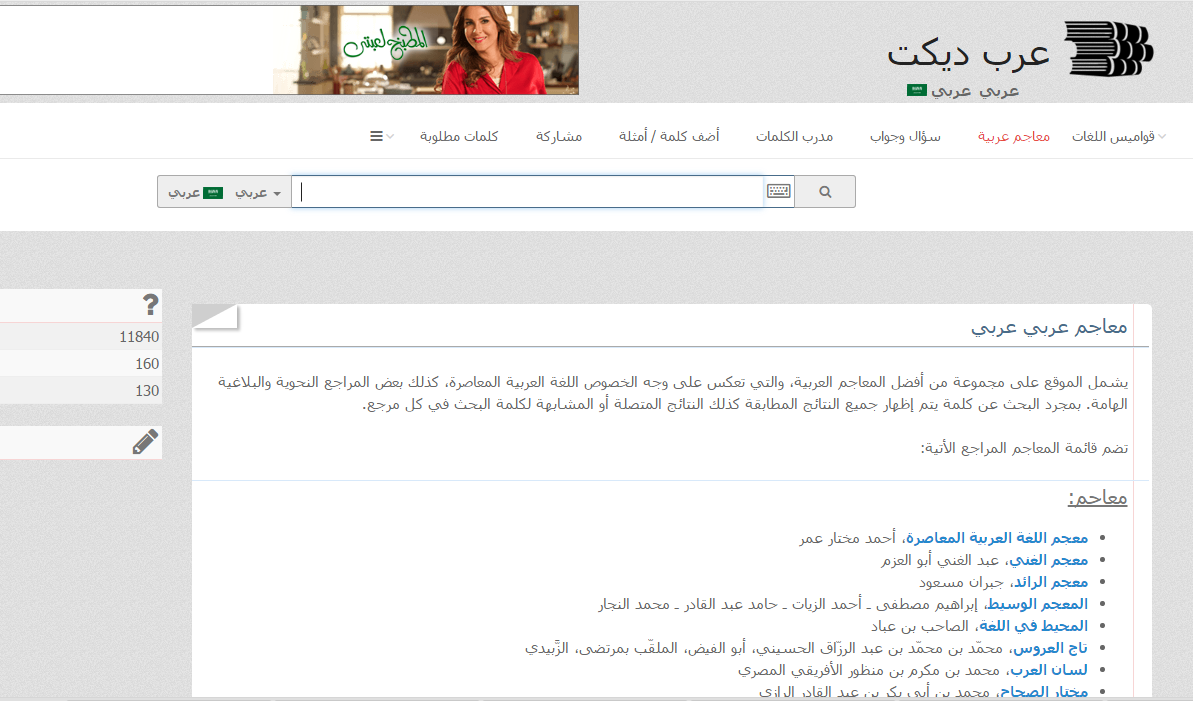1193x701 pixels.
Task: Click the underlined معاجم: section heading
Action: pos(1097,499)
